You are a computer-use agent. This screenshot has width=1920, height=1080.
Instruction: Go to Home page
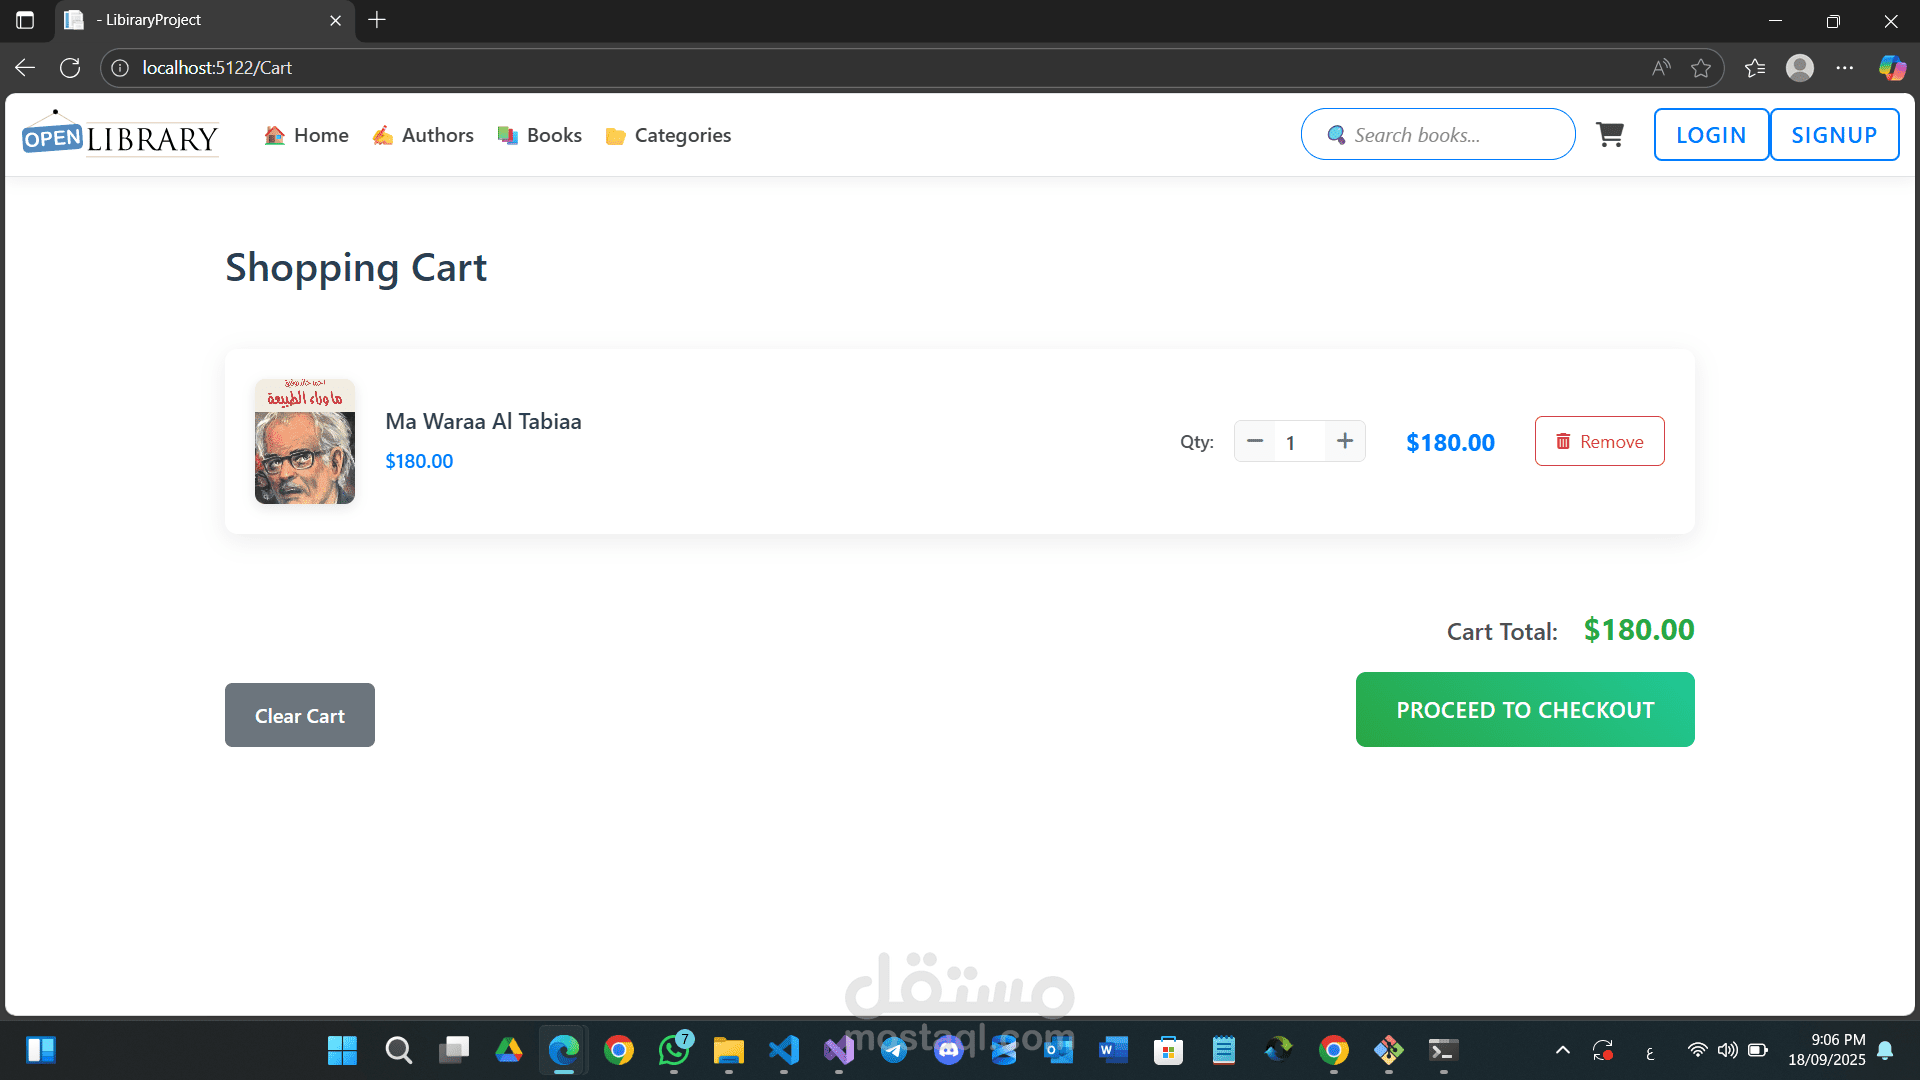click(306, 135)
